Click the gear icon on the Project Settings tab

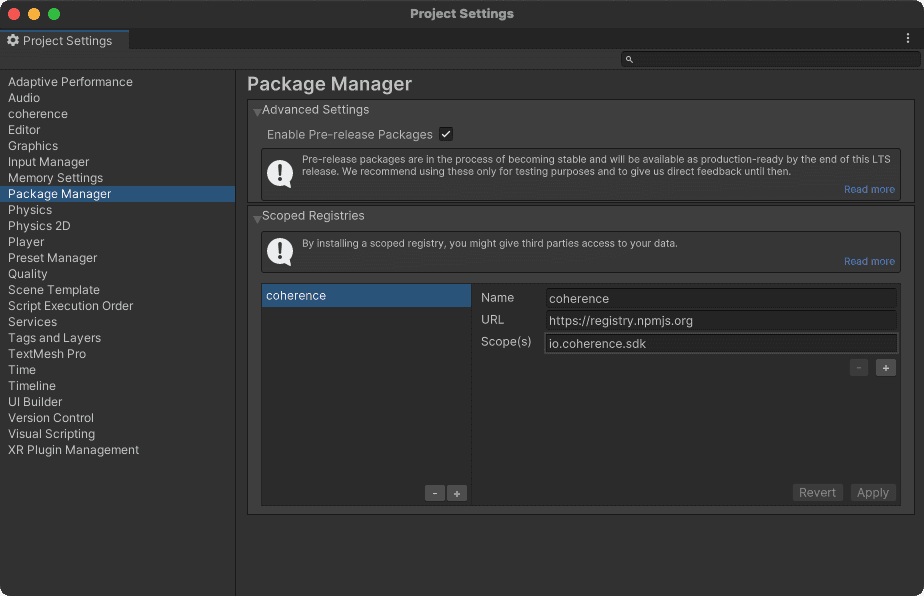[x=14, y=41]
